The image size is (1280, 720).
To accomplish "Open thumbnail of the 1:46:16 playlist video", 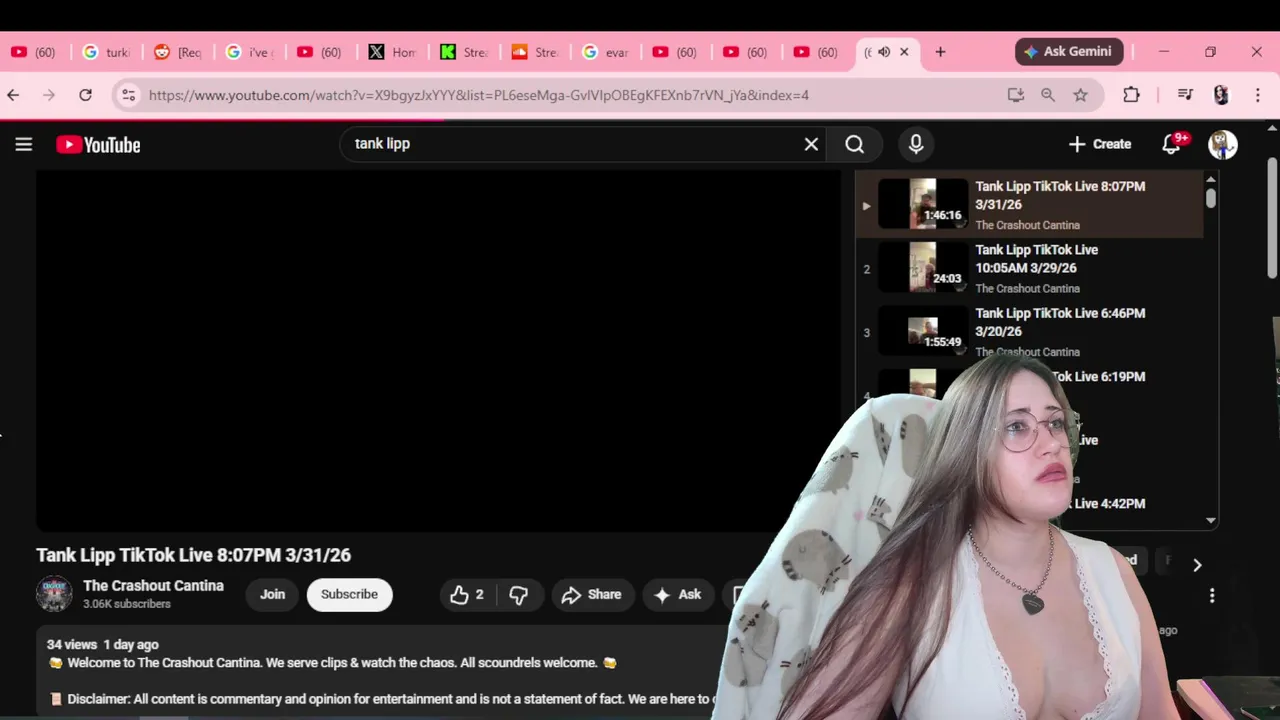I will pos(923,204).
